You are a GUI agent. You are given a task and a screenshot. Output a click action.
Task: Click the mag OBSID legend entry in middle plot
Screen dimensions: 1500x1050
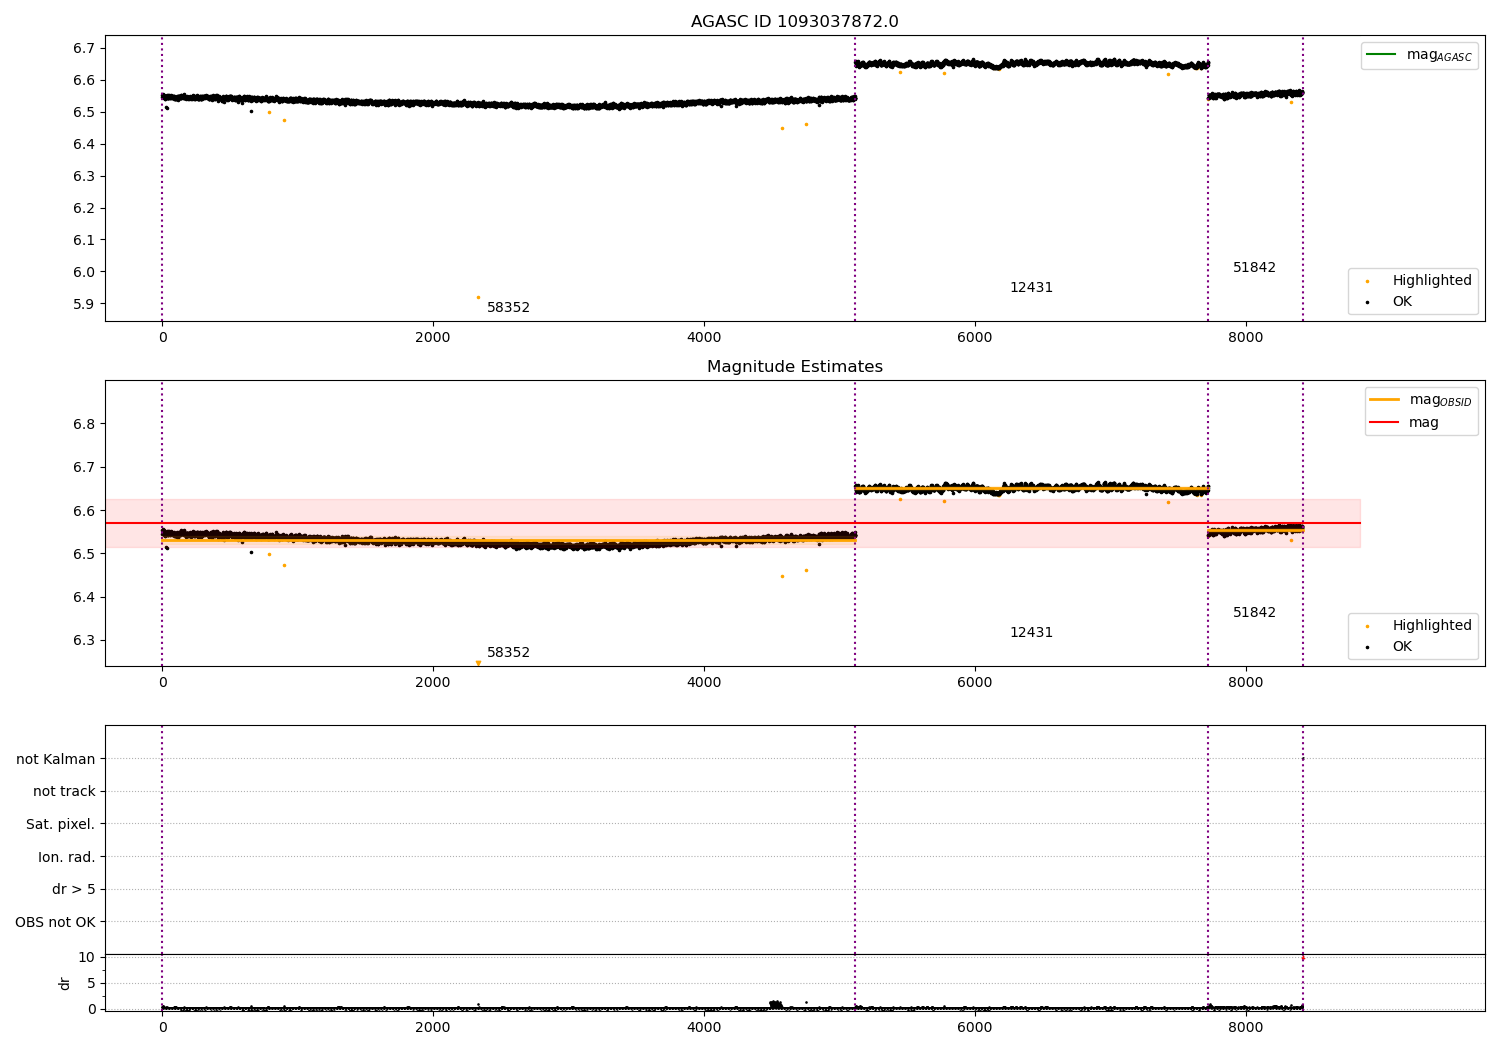point(1420,400)
